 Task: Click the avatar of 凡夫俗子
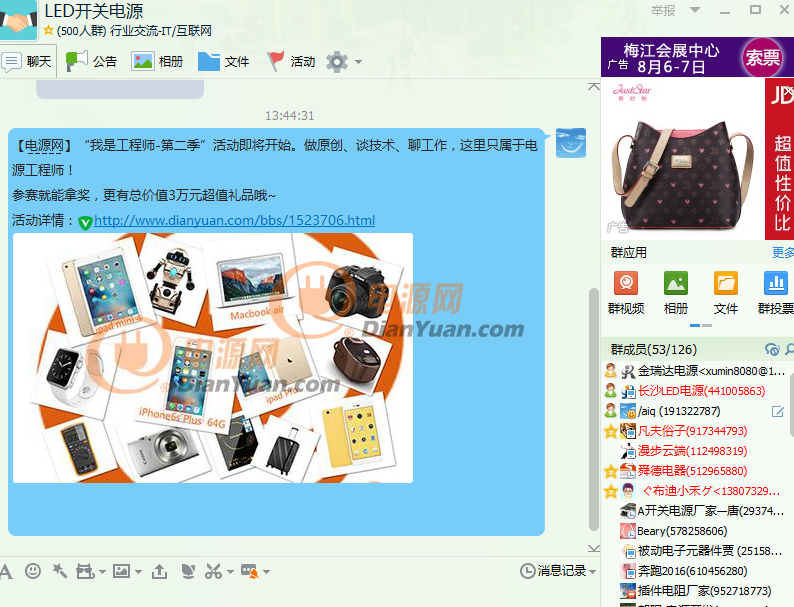tap(628, 431)
